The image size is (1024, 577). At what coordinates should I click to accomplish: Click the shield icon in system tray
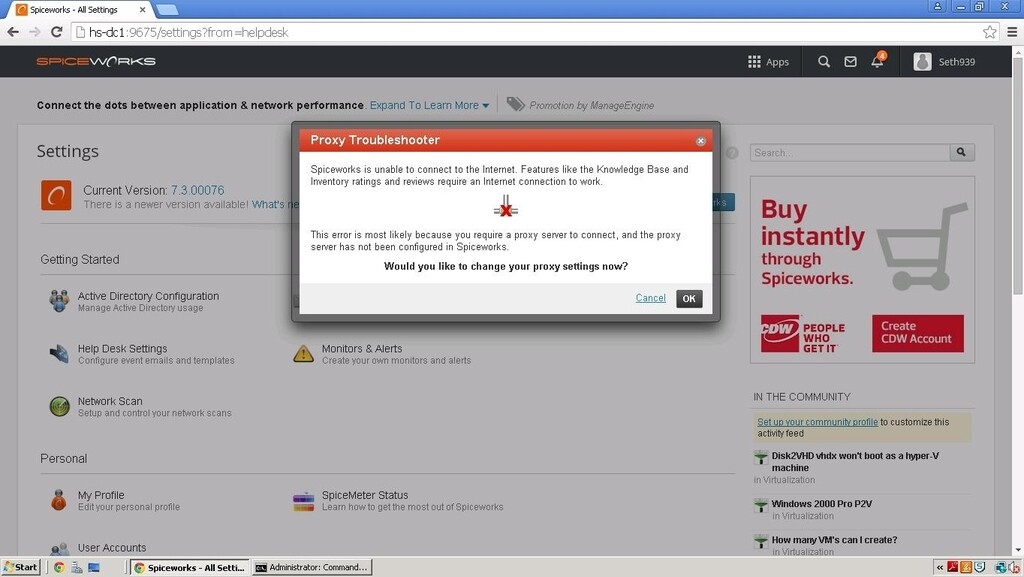[979, 567]
